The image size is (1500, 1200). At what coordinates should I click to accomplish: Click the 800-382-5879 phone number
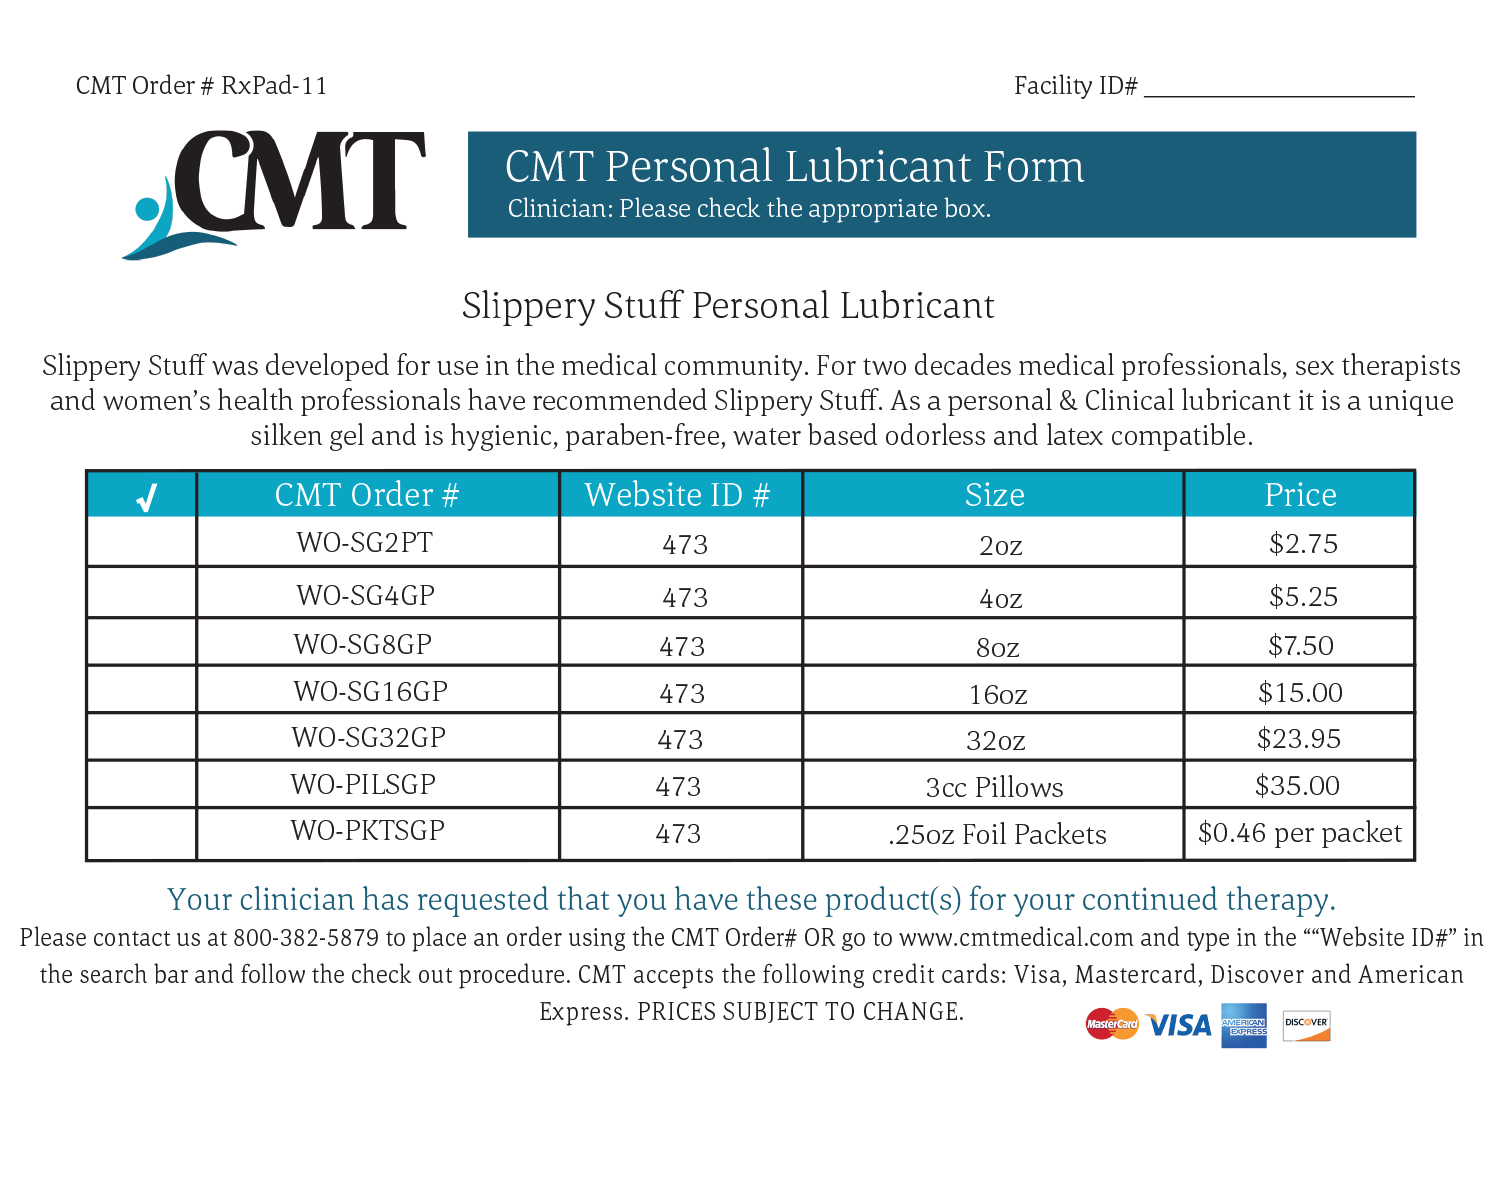click(306, 938)
